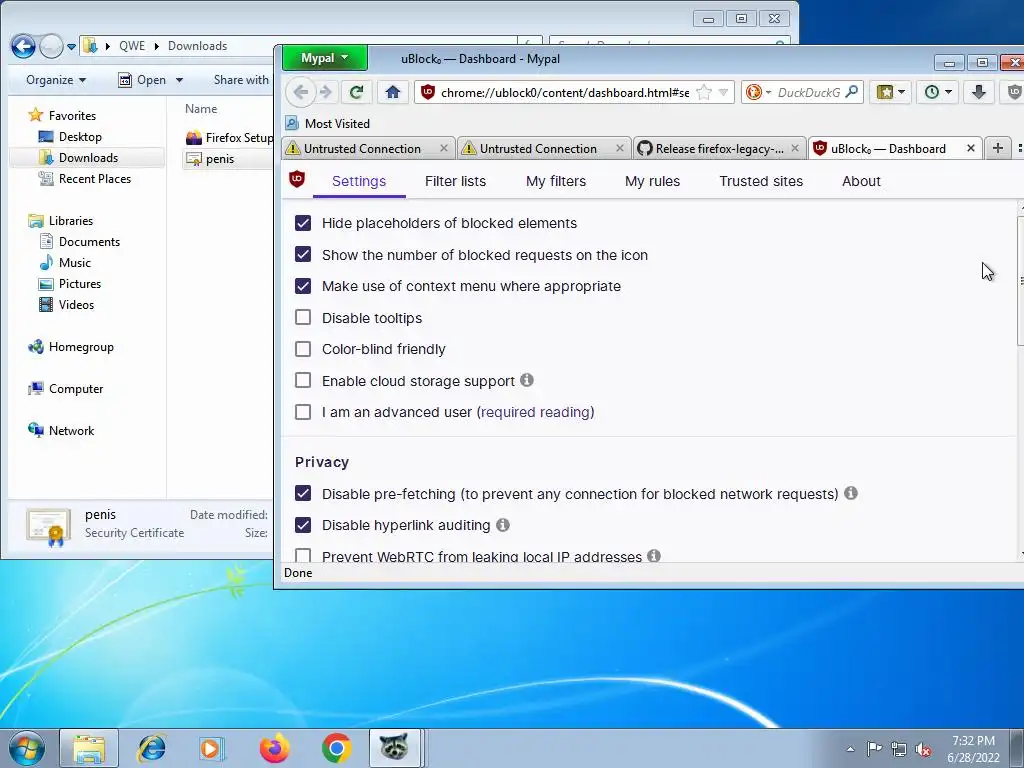Close the uBlock Dashboard tab

(970, 148)
